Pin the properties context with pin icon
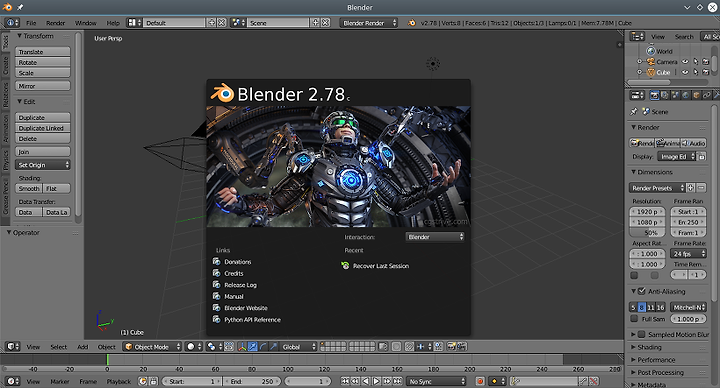This screenshot has width=720, height=388. [x=634, y=112]
